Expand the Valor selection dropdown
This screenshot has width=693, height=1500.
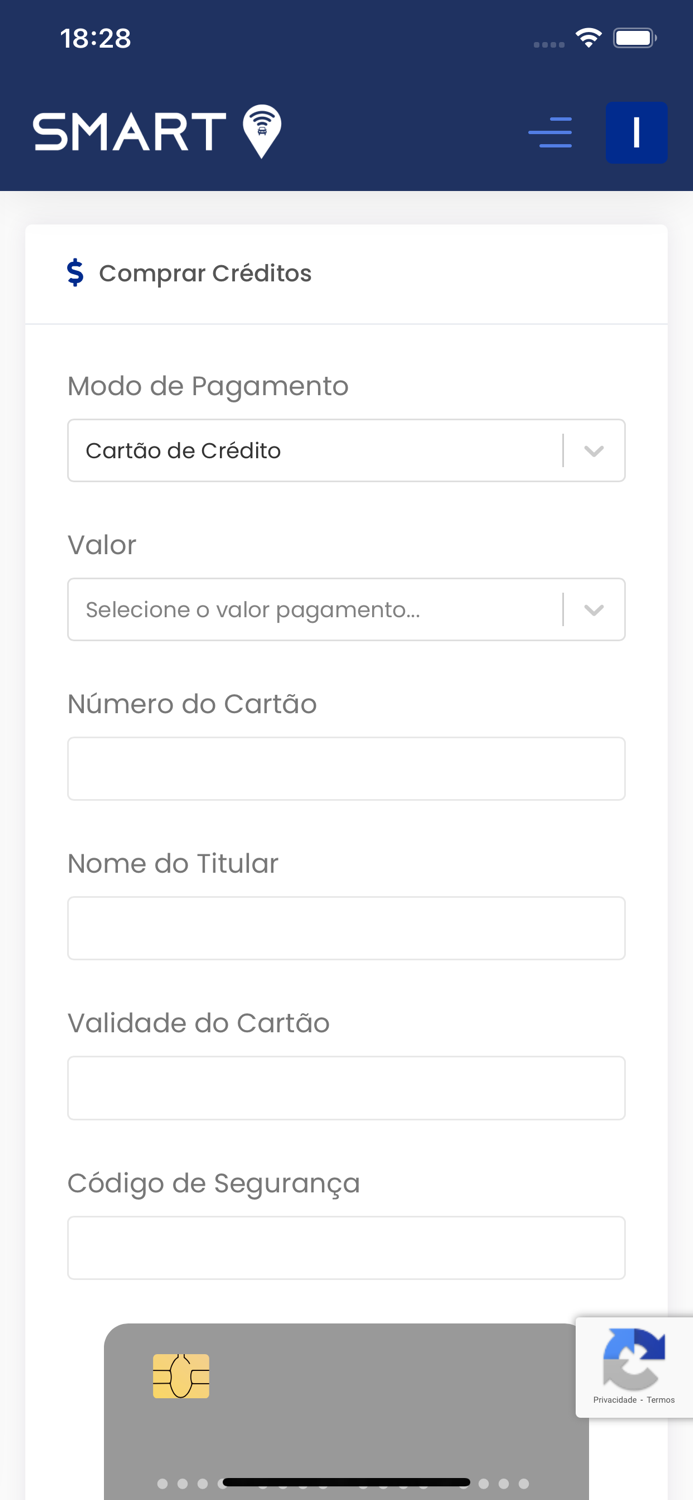tap(346, 609)
